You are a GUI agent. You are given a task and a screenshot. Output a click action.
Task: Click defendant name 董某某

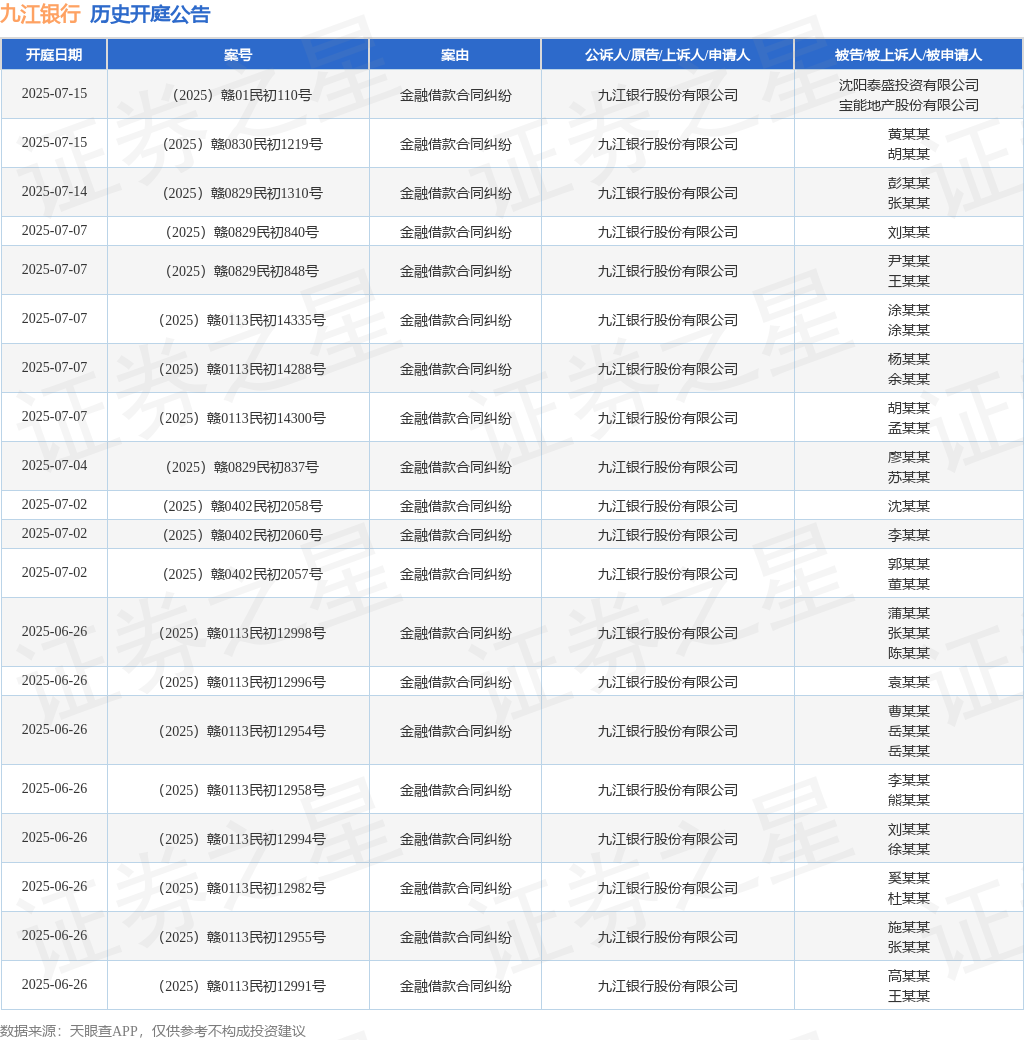coord(909,584)
